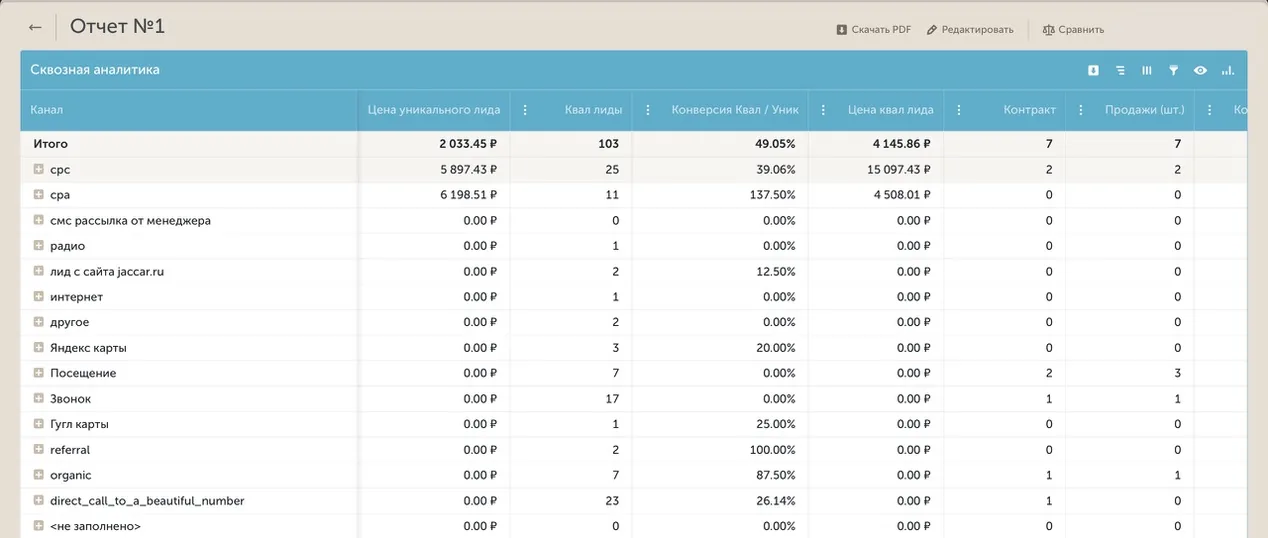This screenshot has width=1268, height=538.
Task: Expand the organic row
Action: (38, 475)
